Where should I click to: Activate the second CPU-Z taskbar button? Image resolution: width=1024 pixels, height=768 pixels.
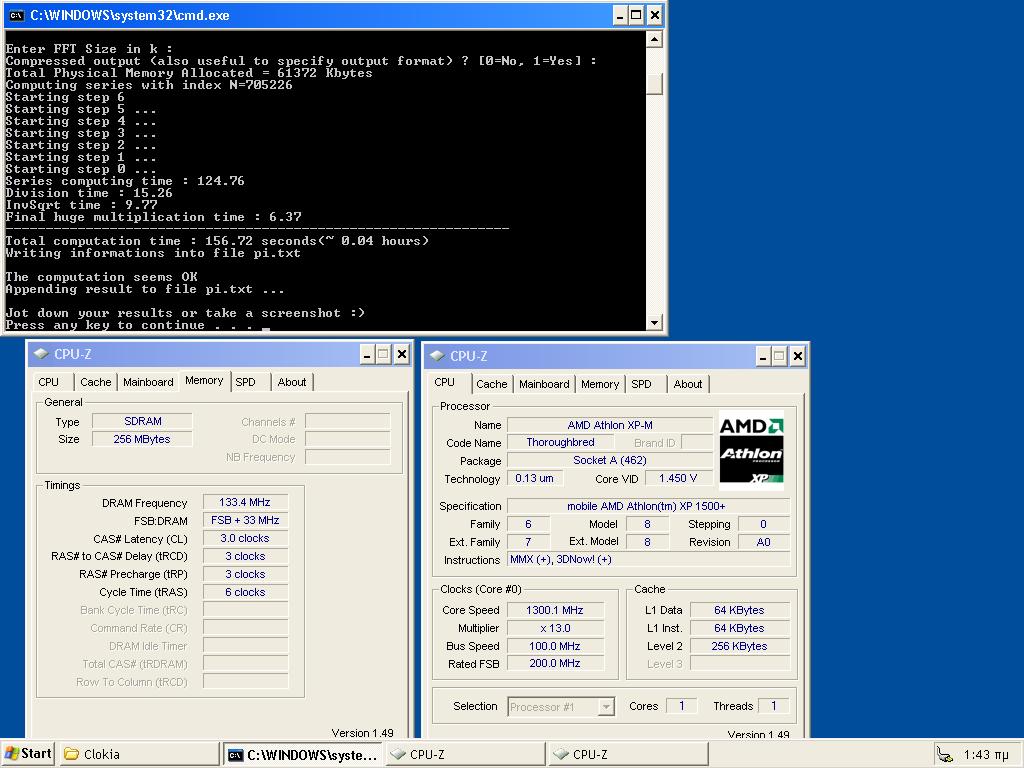tap(628, 754)
